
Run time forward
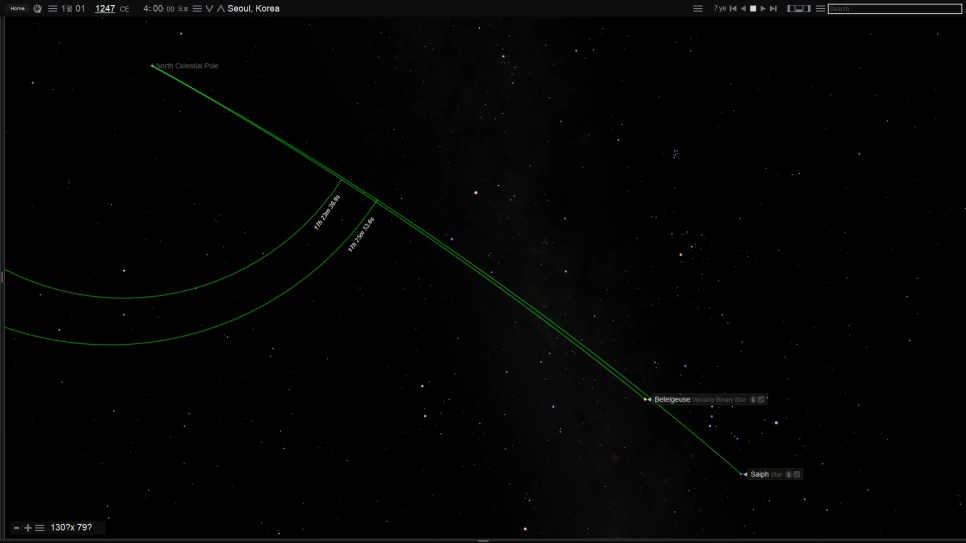pyautogui.click(x=763, y=9)
